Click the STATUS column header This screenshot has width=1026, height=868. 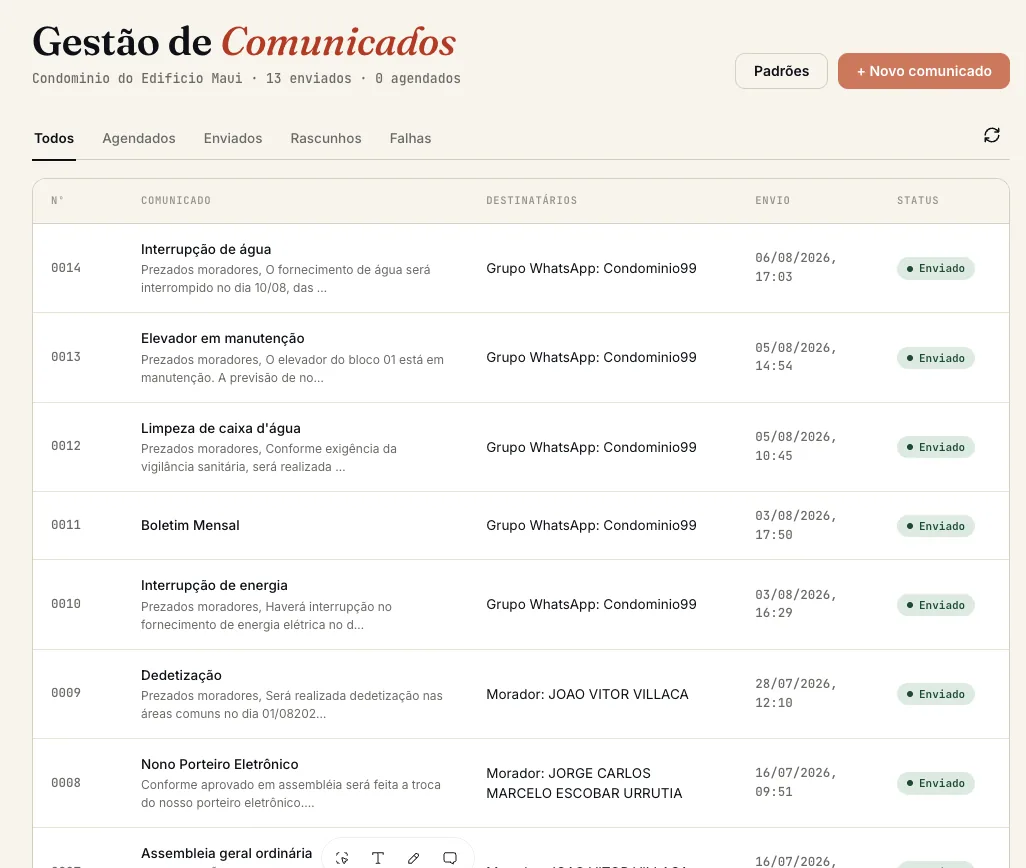(x=917, y=200)
